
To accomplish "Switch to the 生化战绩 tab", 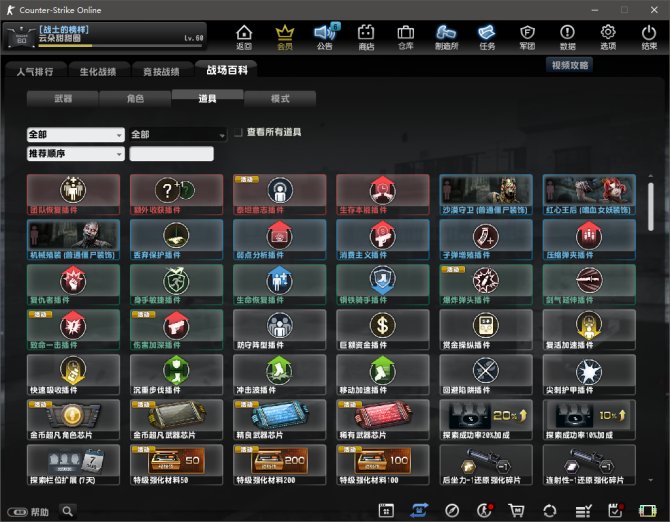I will 98,71.
